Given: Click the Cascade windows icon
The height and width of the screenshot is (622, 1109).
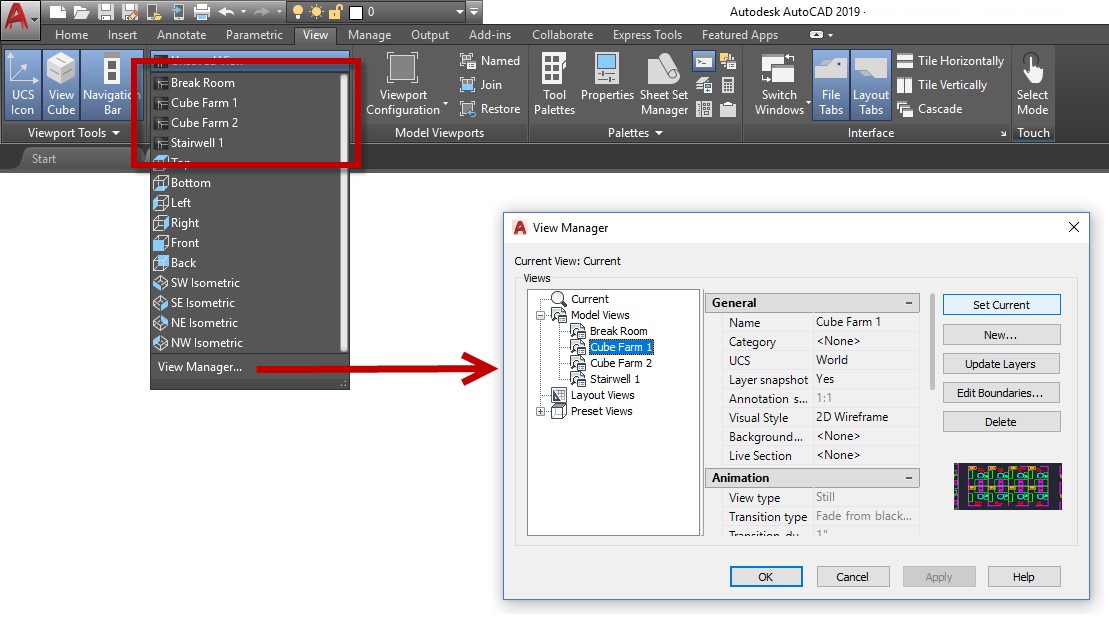Looking at the screenshot, I should 905,109.
